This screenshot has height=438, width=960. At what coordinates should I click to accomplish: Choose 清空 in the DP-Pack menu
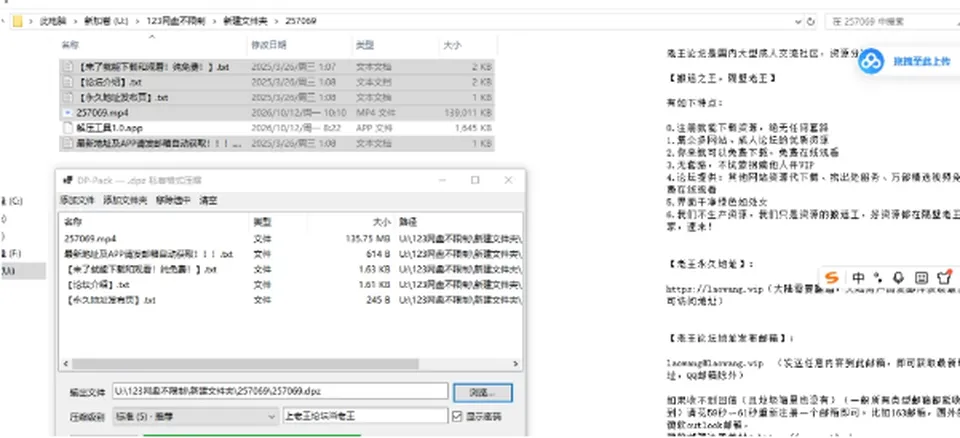208,200
